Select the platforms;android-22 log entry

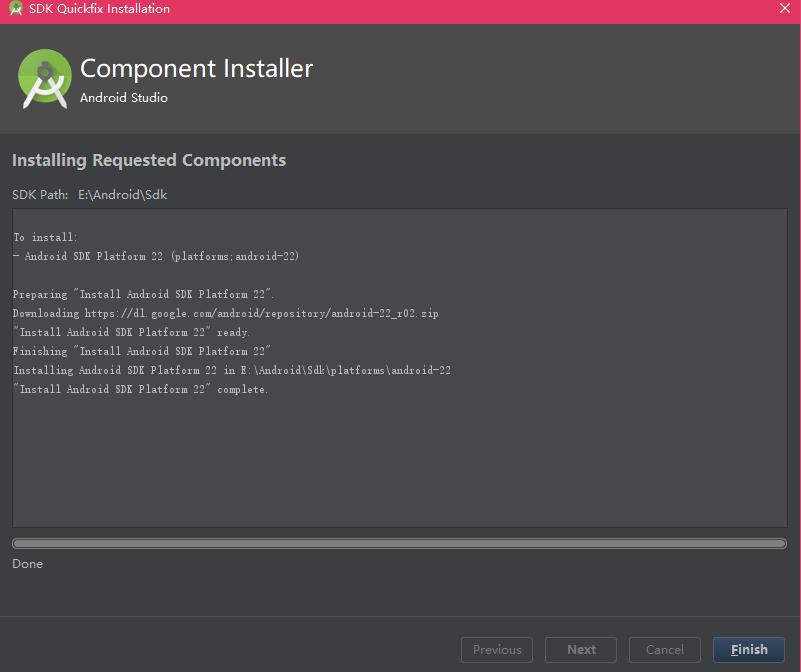pos(156,256)
